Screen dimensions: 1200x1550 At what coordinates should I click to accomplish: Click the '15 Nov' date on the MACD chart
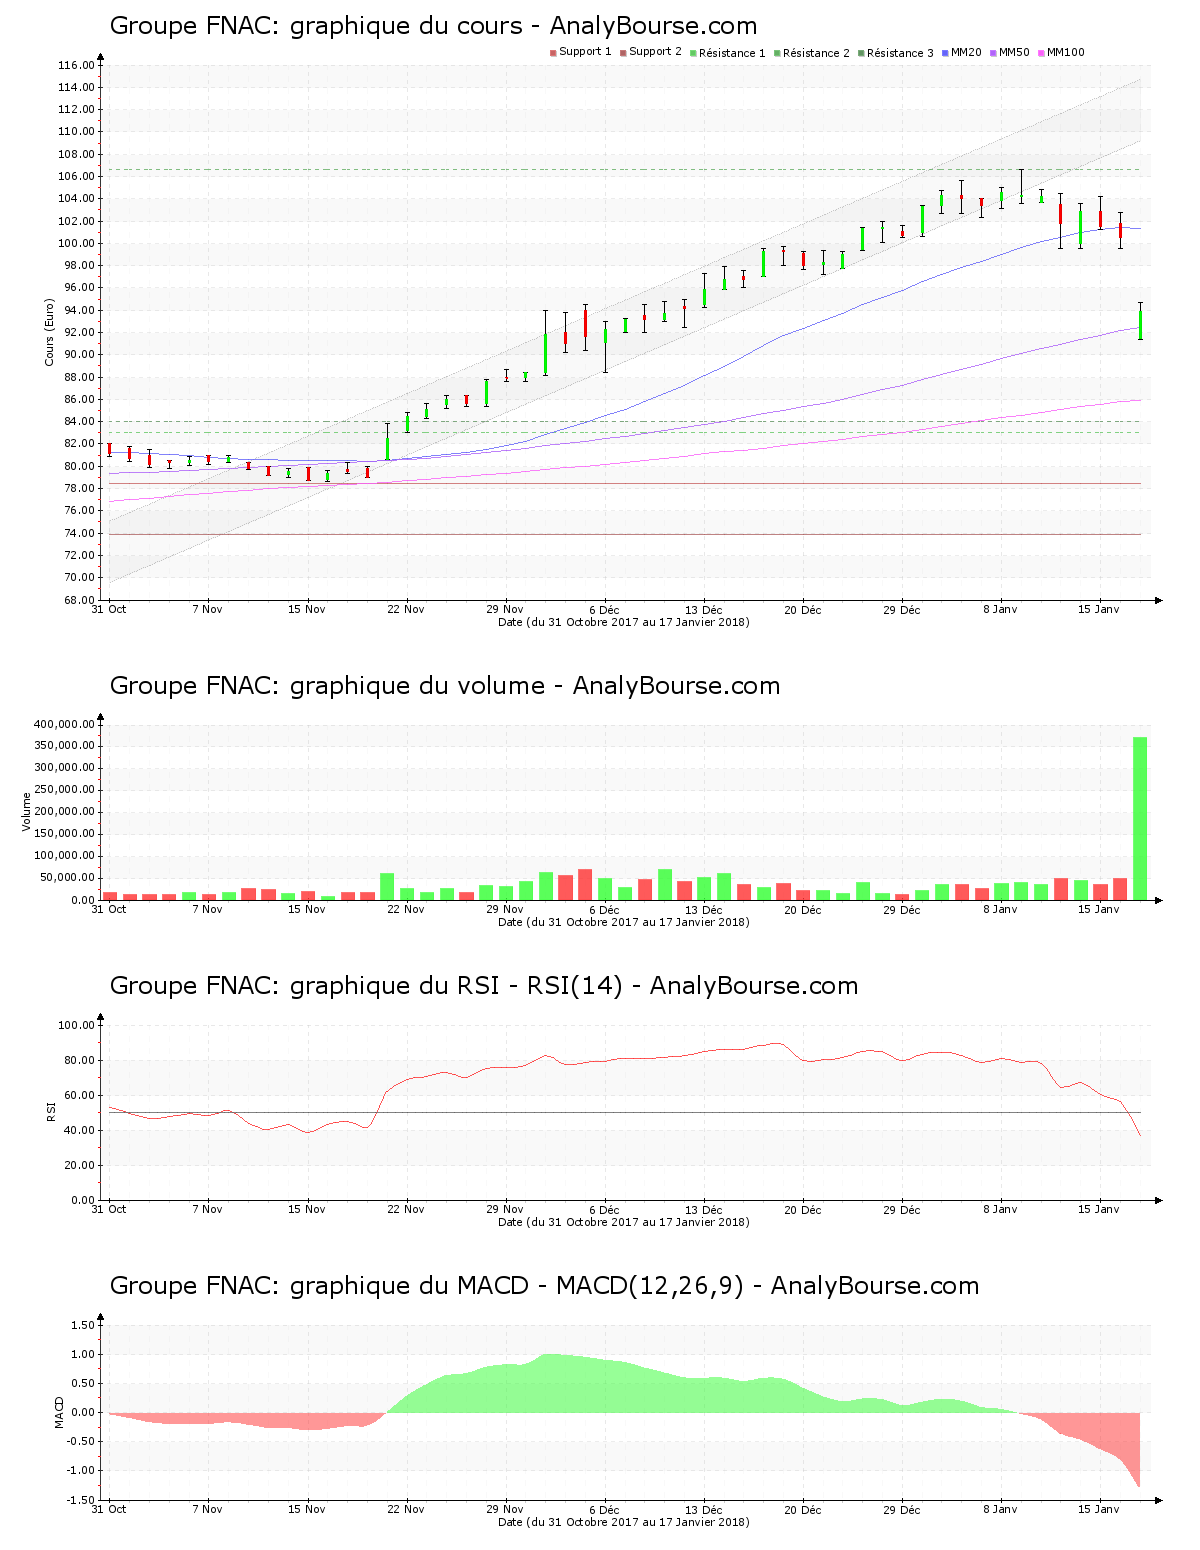(x=307, y=1509)
